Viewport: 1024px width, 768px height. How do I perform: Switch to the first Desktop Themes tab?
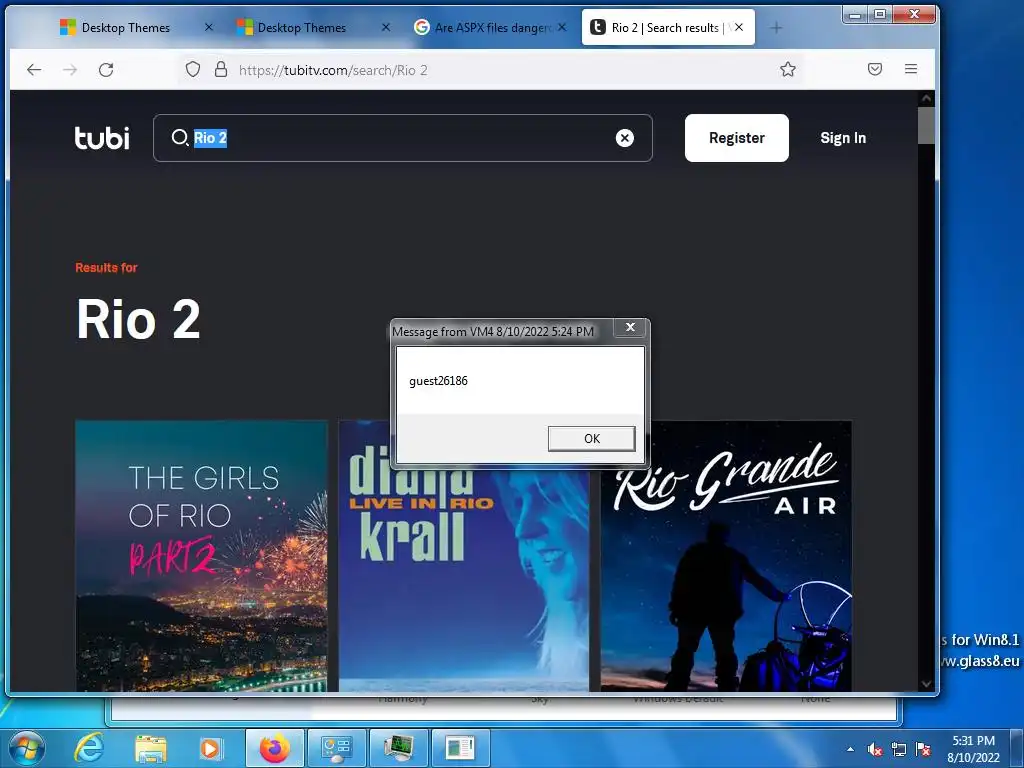pyautogui.click(x=124, y=27)
